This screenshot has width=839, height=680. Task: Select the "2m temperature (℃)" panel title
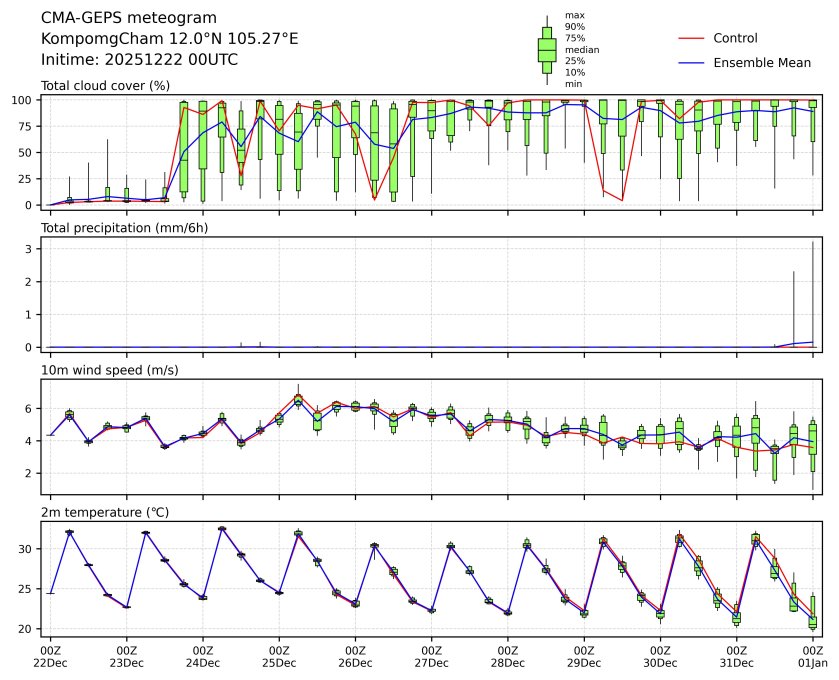click(105, 512)
